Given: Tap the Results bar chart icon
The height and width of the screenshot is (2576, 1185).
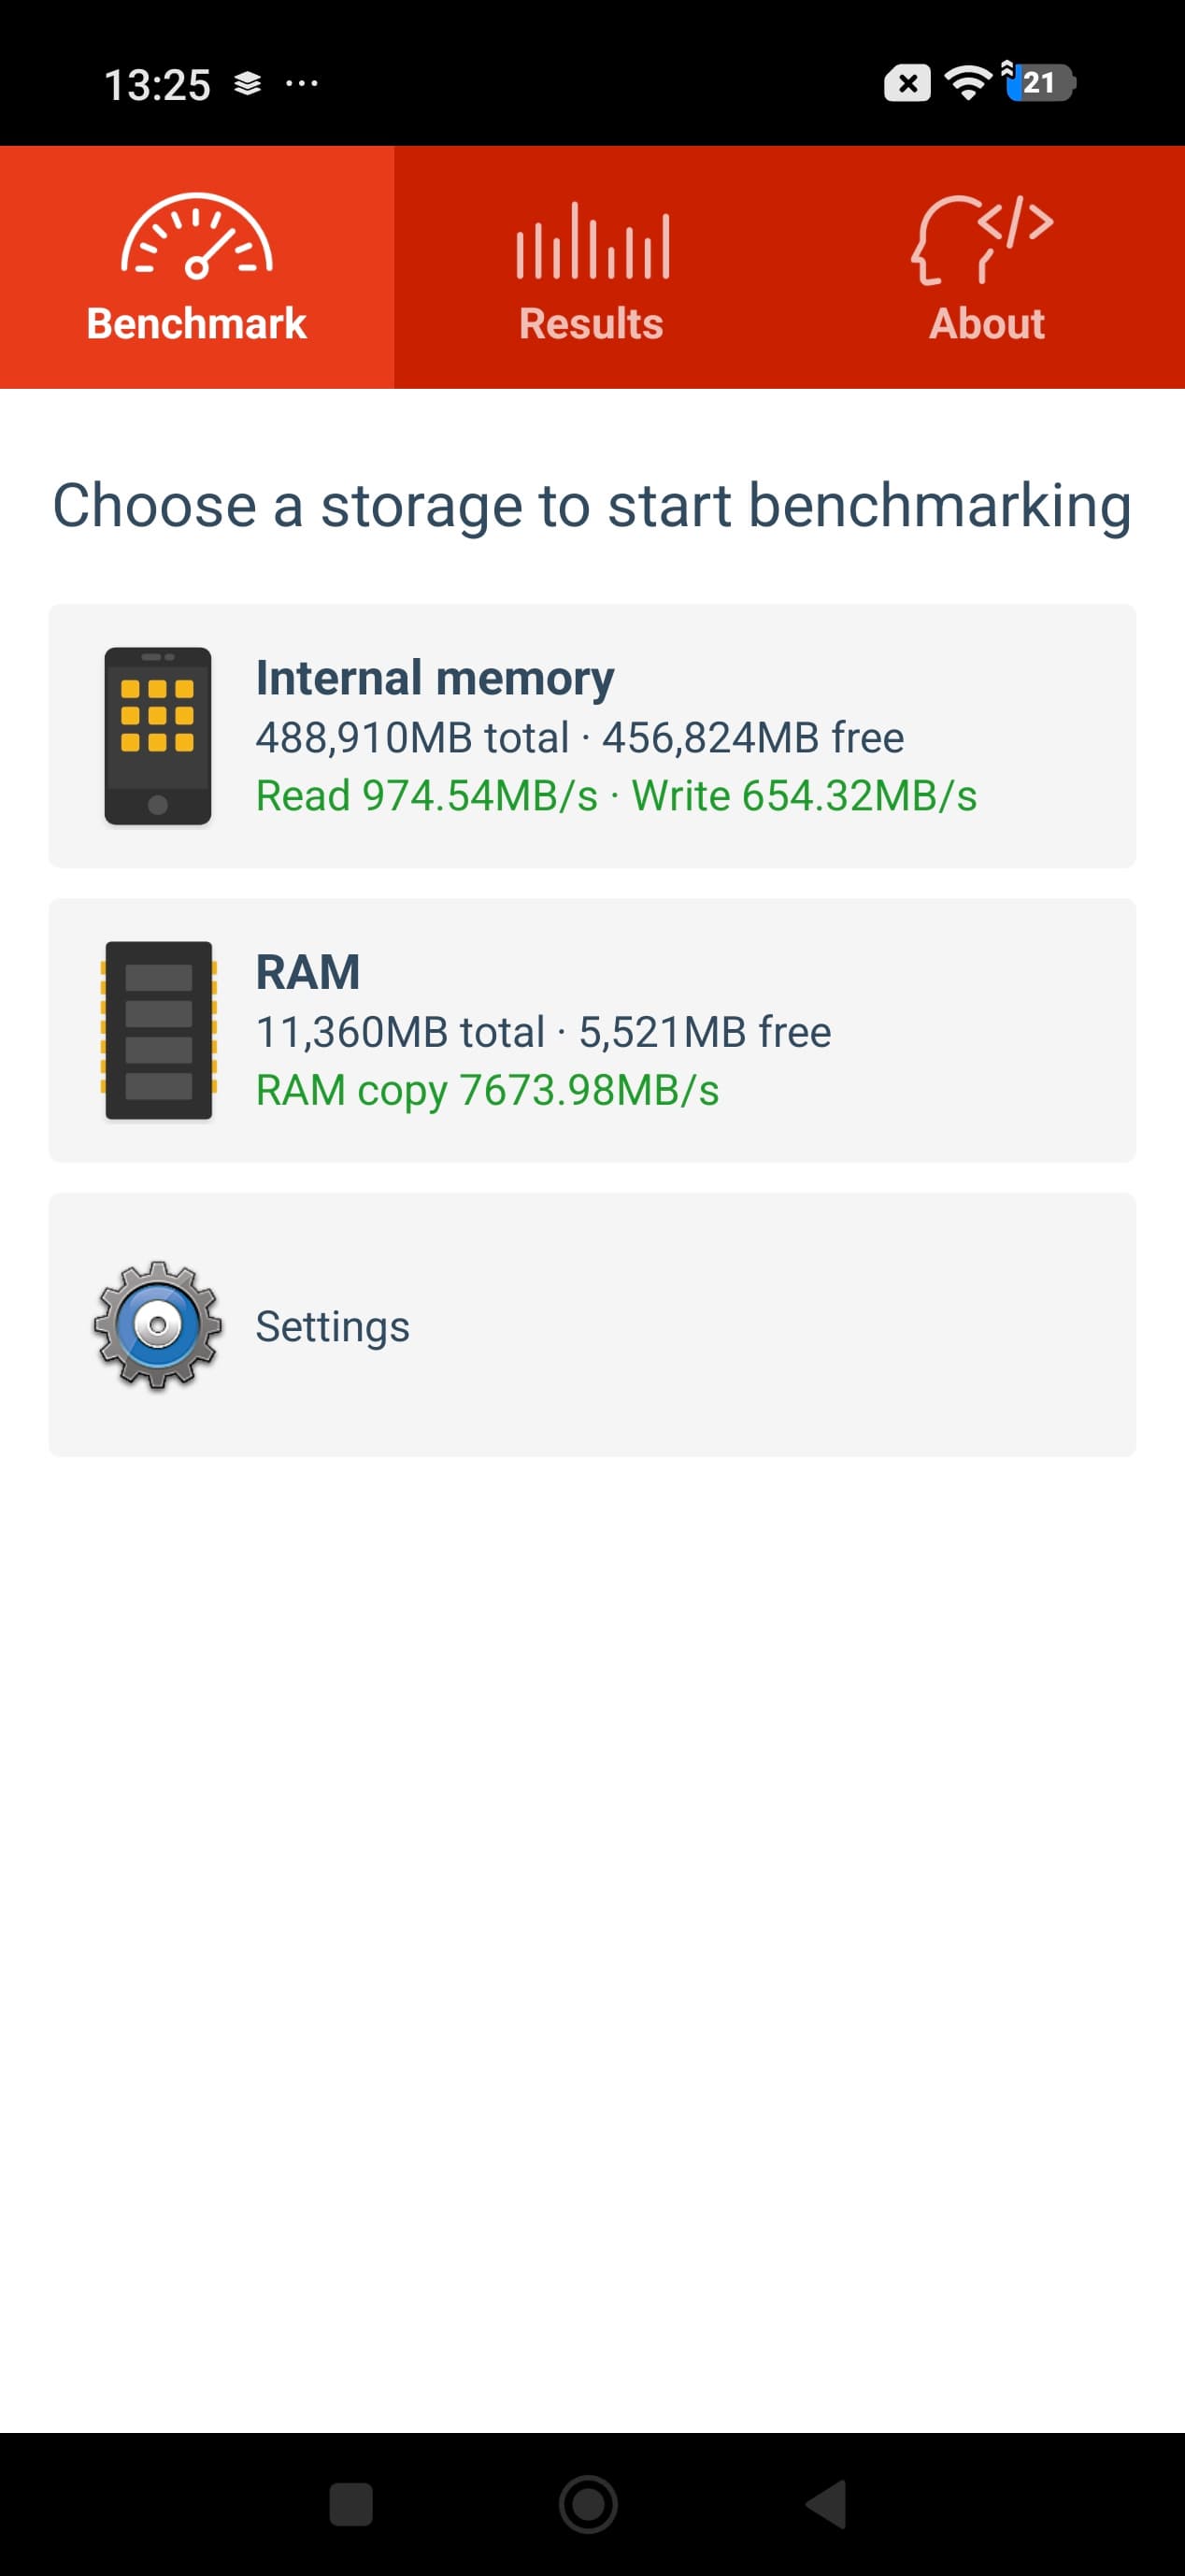Looking at the screenshot, I should (592, 240).
